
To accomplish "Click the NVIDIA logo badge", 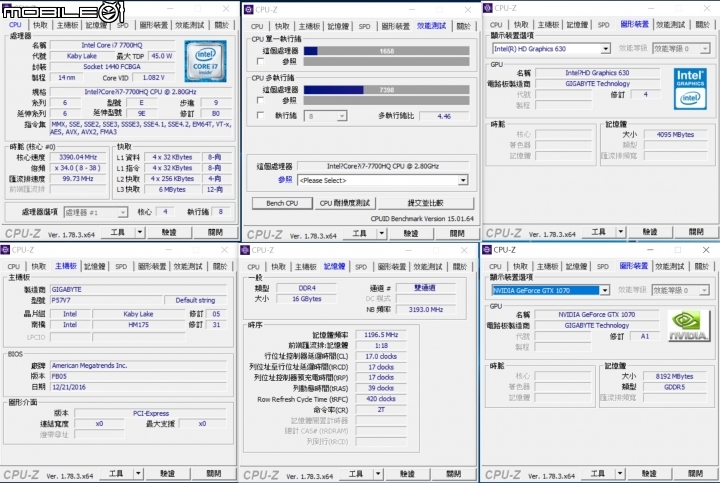I will tap(688, 326).
